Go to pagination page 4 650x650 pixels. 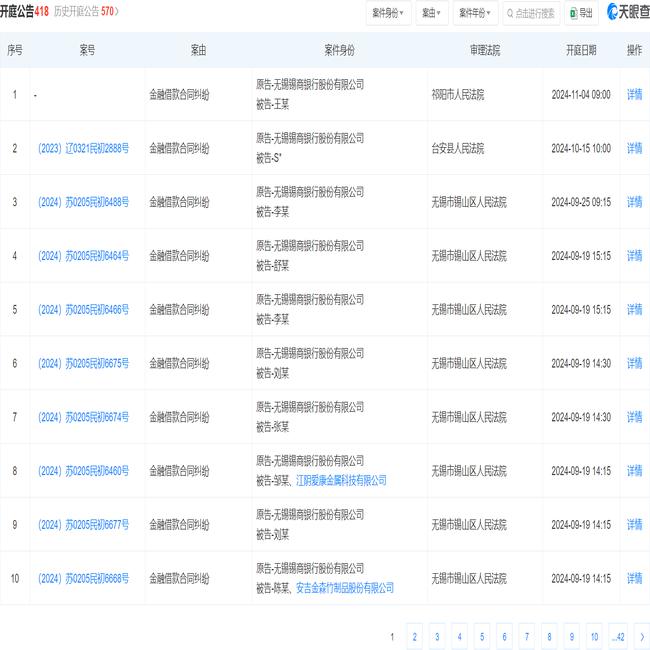click(x=459, y=637)
